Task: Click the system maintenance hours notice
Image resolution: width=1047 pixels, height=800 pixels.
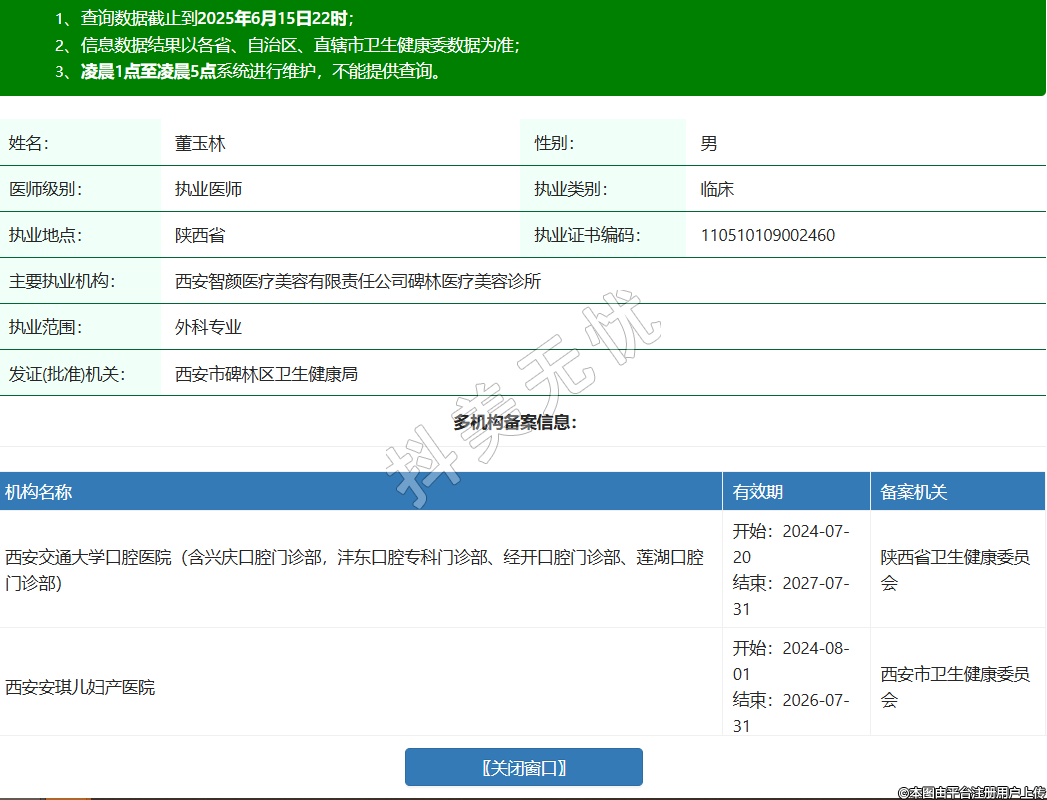Action: 260,72
